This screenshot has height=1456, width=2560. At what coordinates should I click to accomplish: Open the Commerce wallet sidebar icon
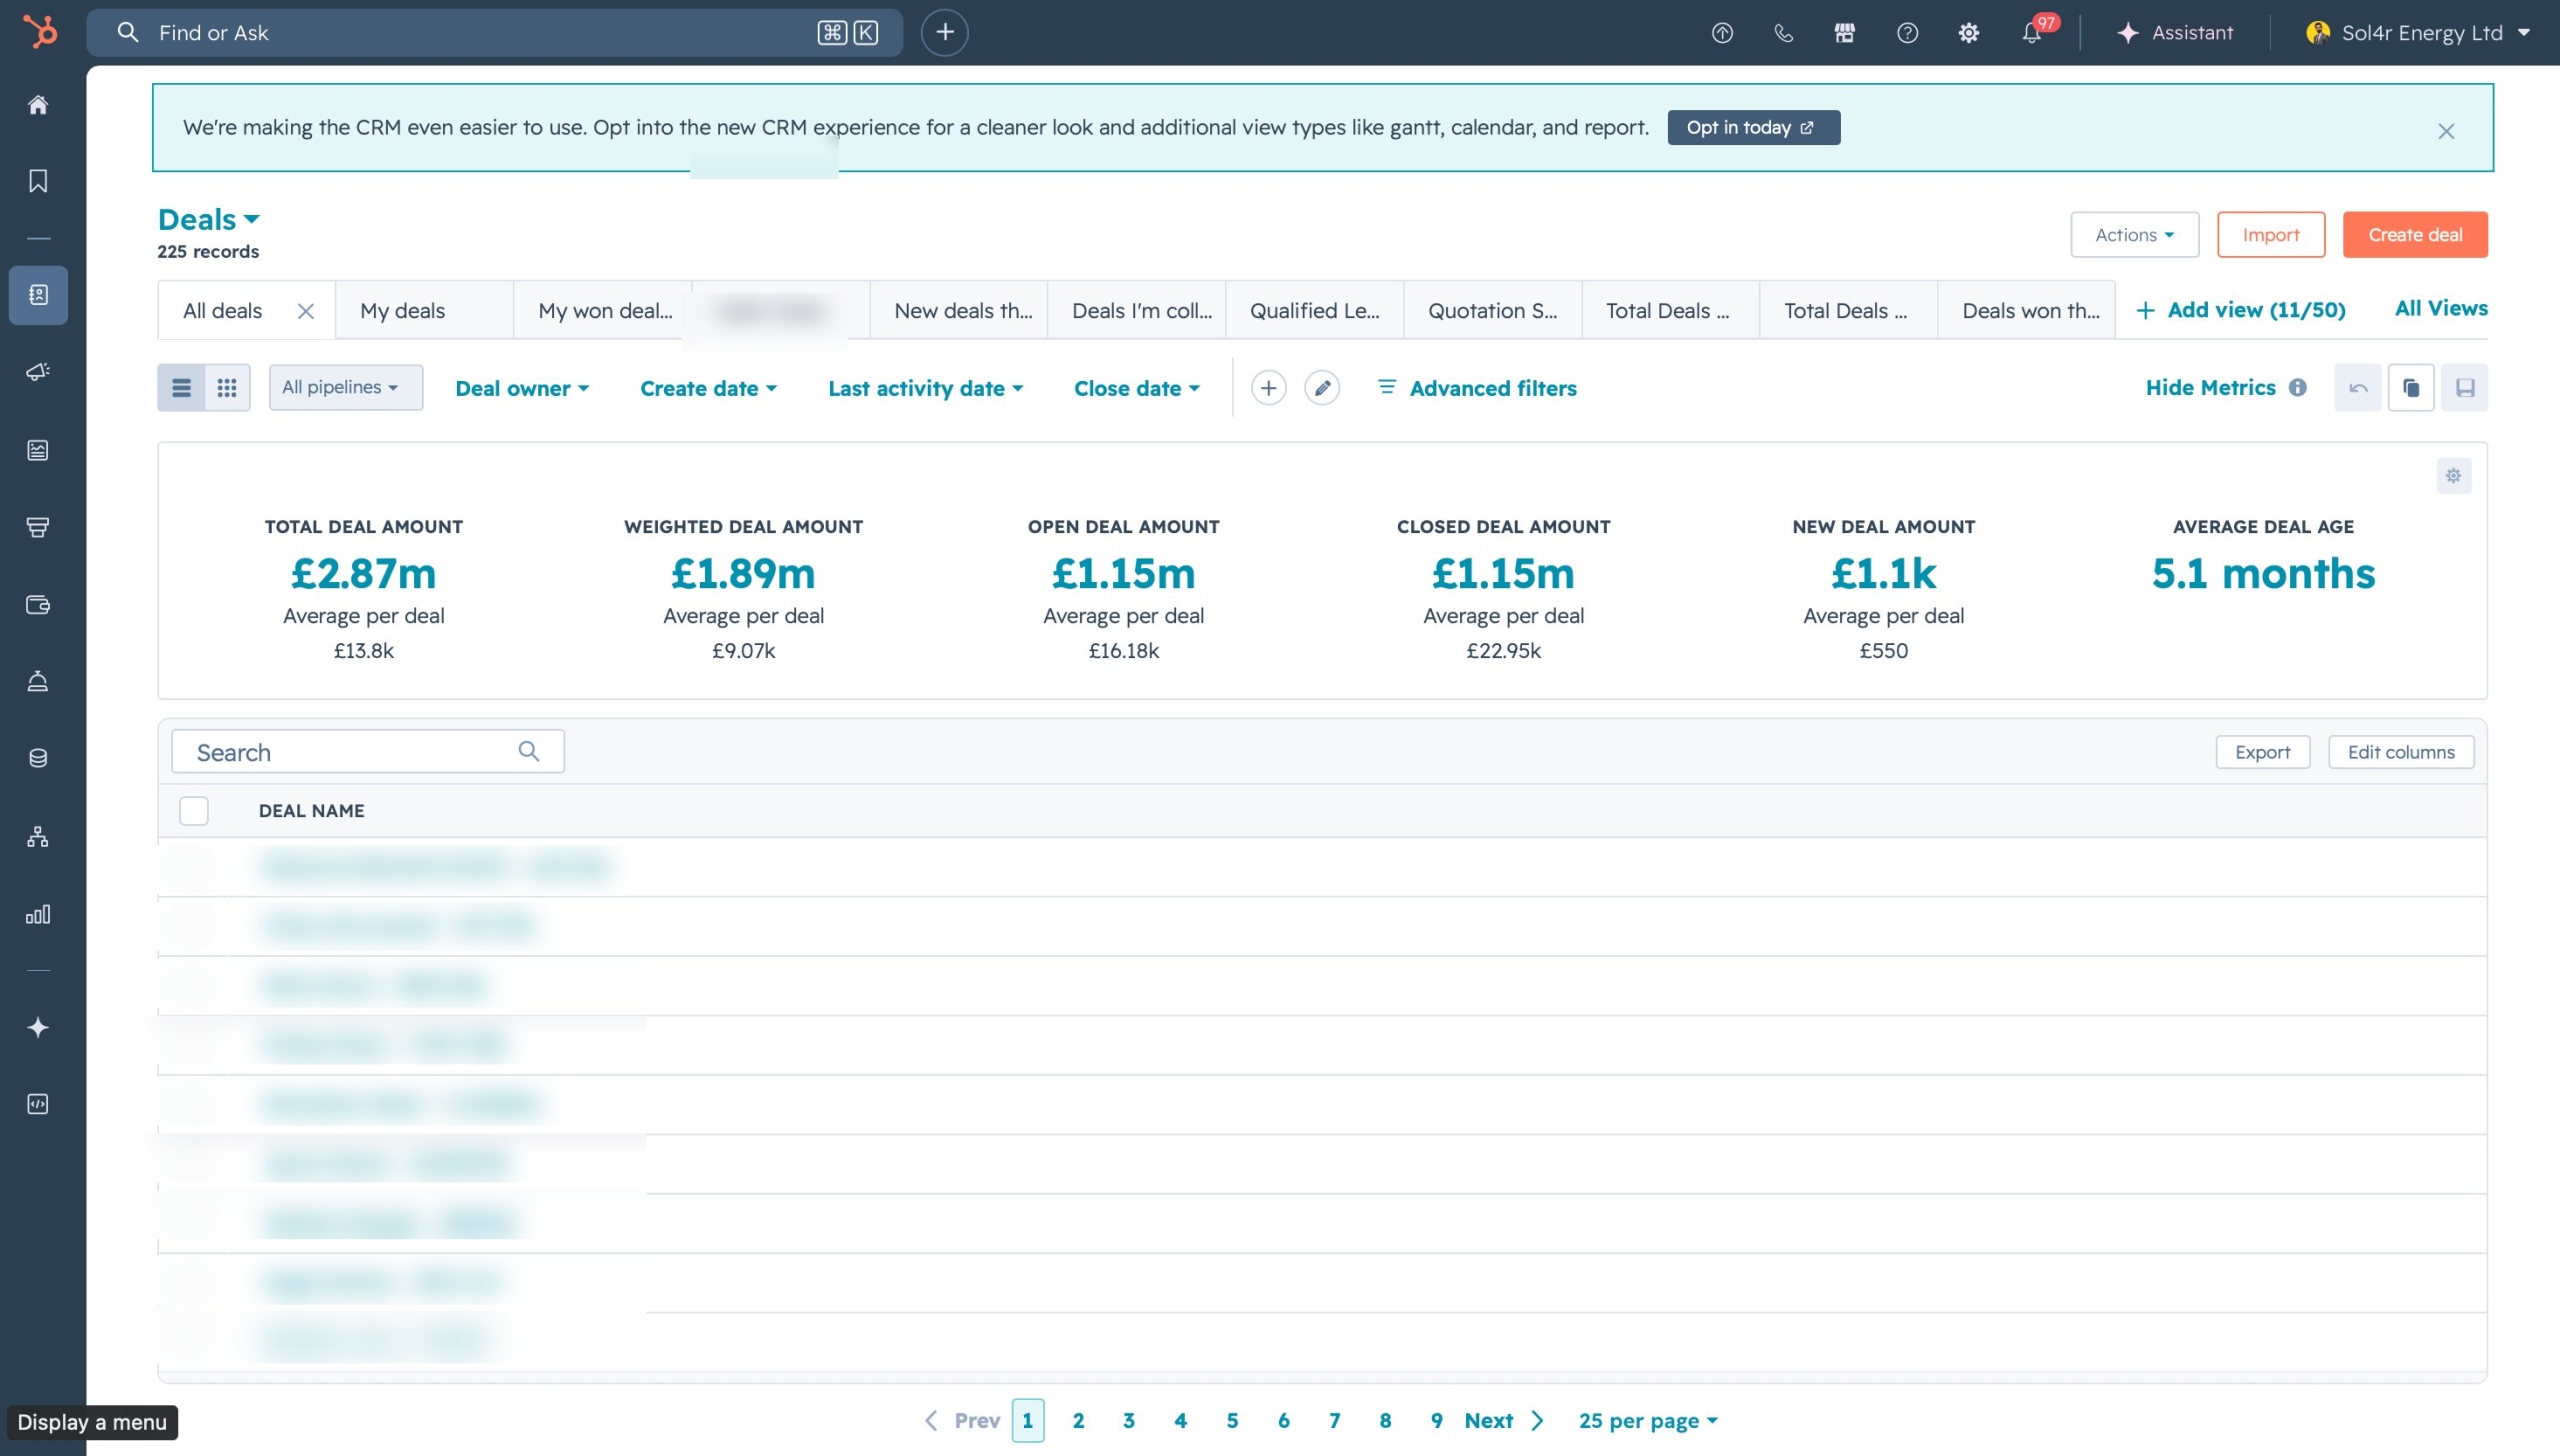pyautogui.click(x=38, y=604)
